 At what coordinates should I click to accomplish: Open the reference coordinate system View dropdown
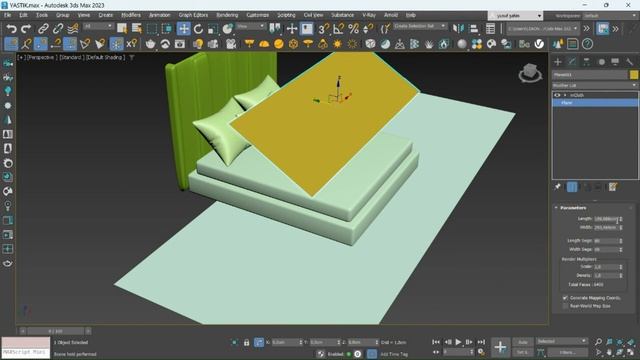tap(251, 26)
